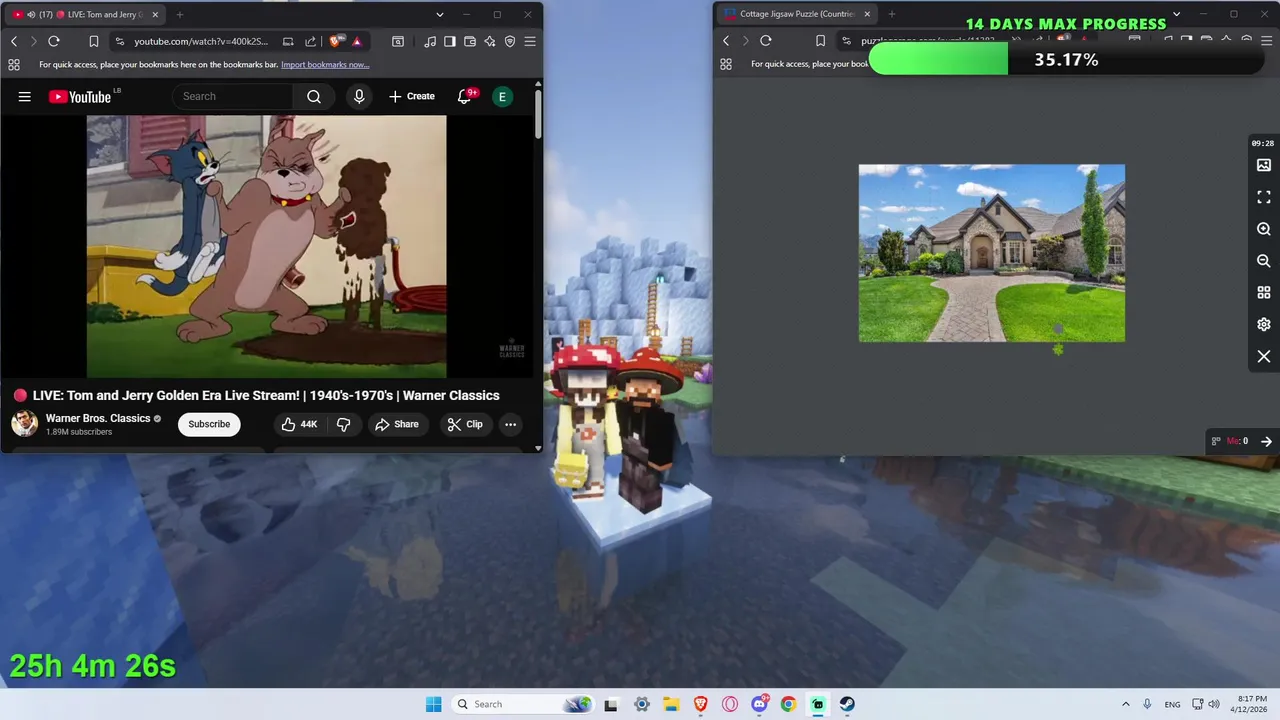1280x720 pixels.
Task: Open Leo AI assistant icon
Action: click(x=490, y=41)
